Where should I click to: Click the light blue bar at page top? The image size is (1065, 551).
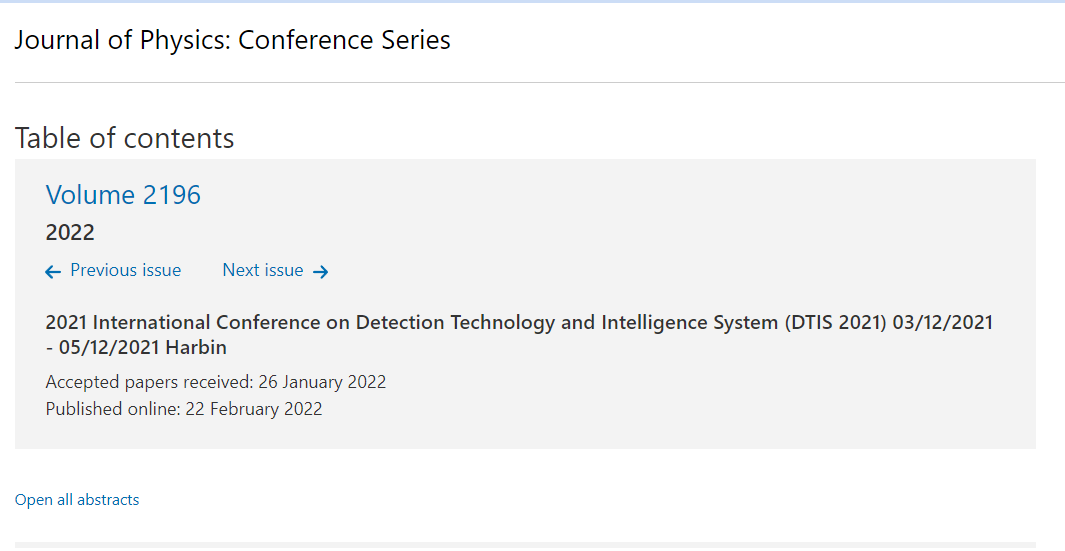[532, 1]
